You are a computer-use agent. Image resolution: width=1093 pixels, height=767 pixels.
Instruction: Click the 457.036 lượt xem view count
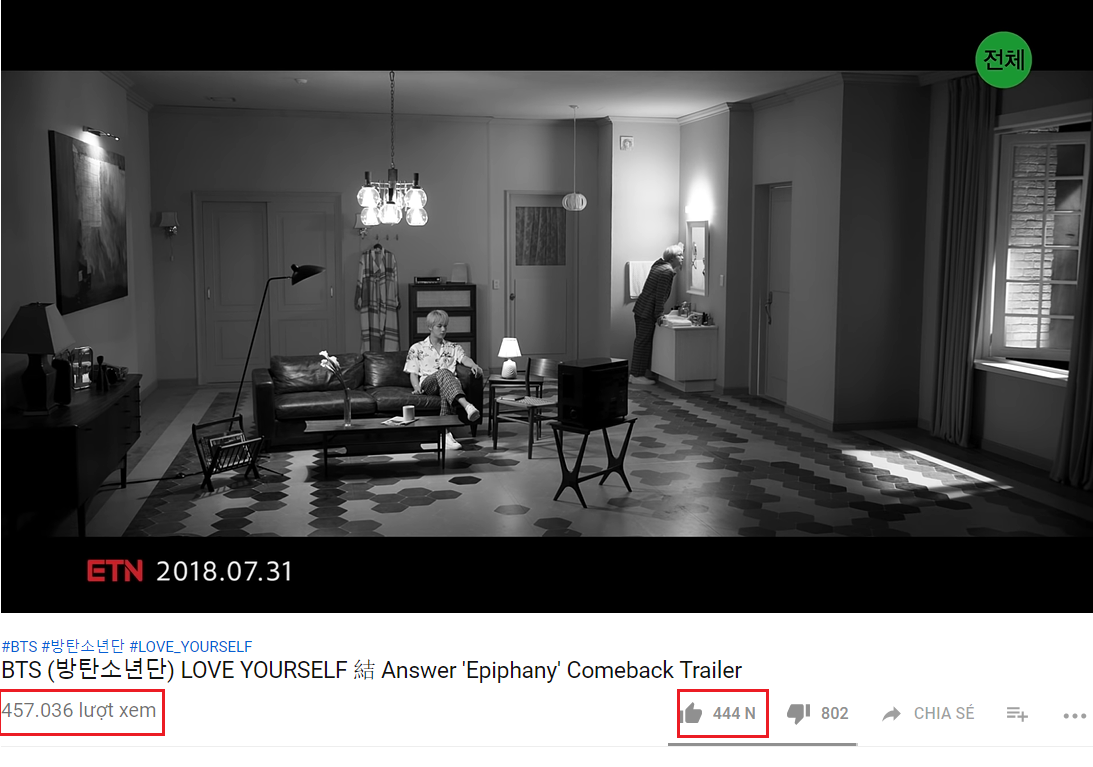click(x=79, y=711)
